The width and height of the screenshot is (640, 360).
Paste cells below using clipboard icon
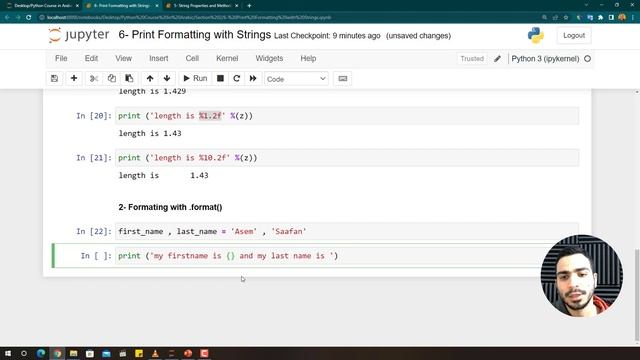pyautogui.click(x=129, y=78)
